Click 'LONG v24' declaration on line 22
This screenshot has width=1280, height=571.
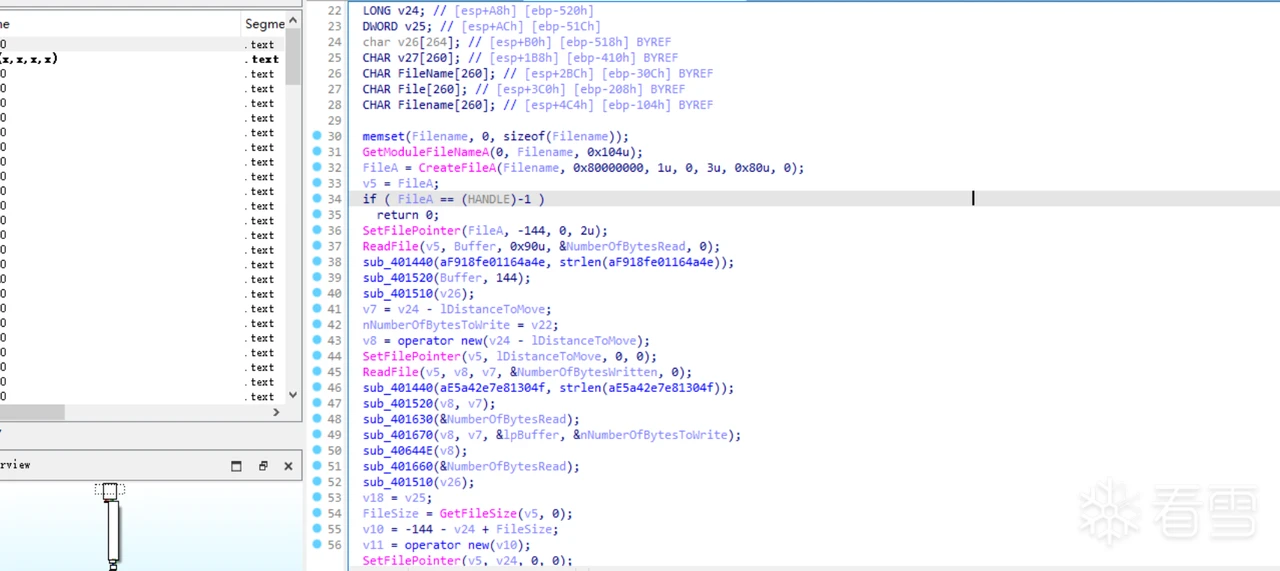(x=391, y=10)
